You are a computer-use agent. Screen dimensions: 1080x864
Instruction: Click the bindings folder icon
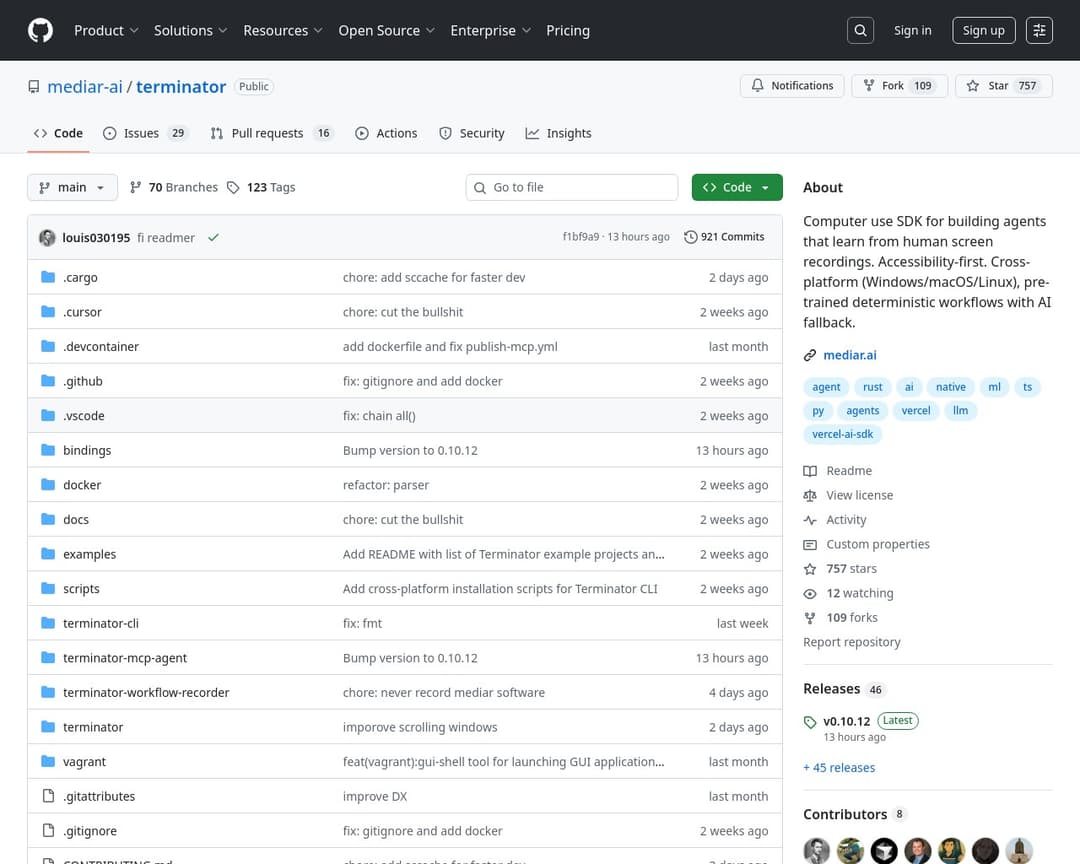point(47,450)
